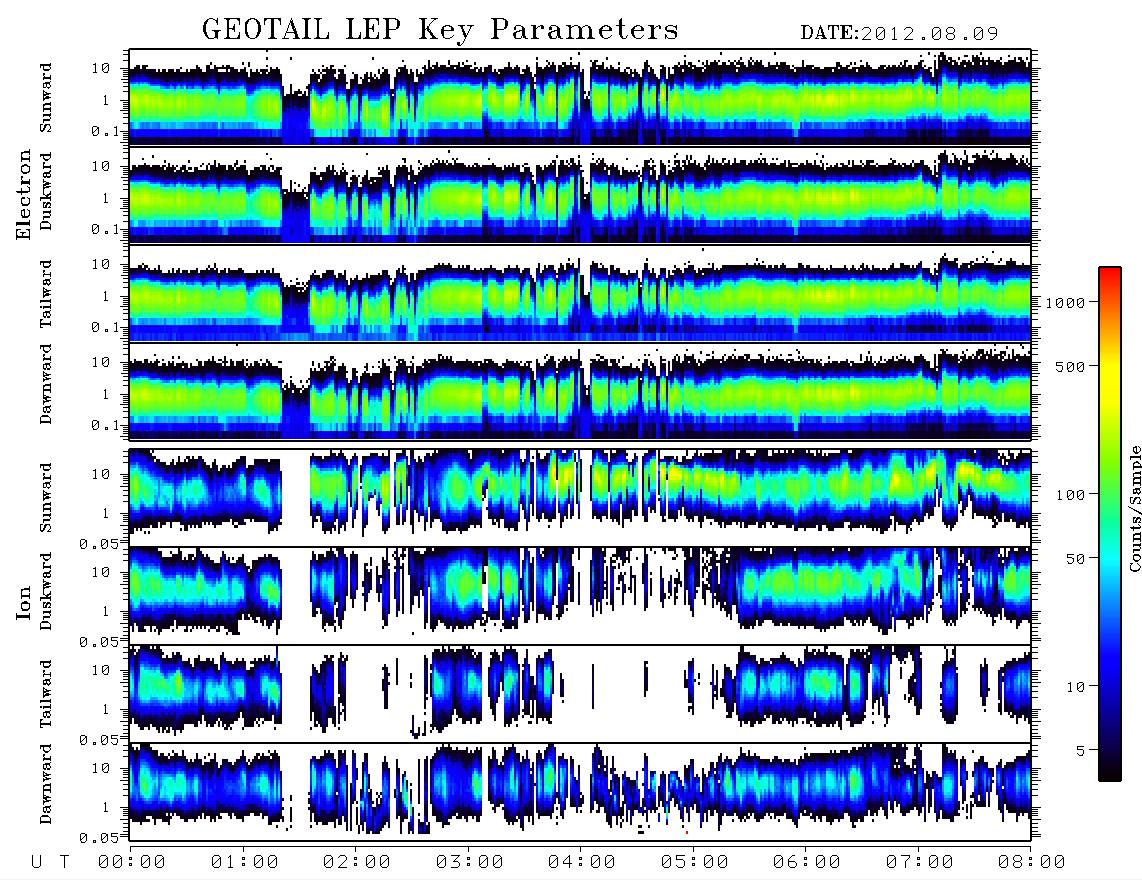Click the Ion Duskward spectrogram panel
Image resolution: width=1142 pixels, height=880 pixels.
pyautogui.click(x=580, y=595)
